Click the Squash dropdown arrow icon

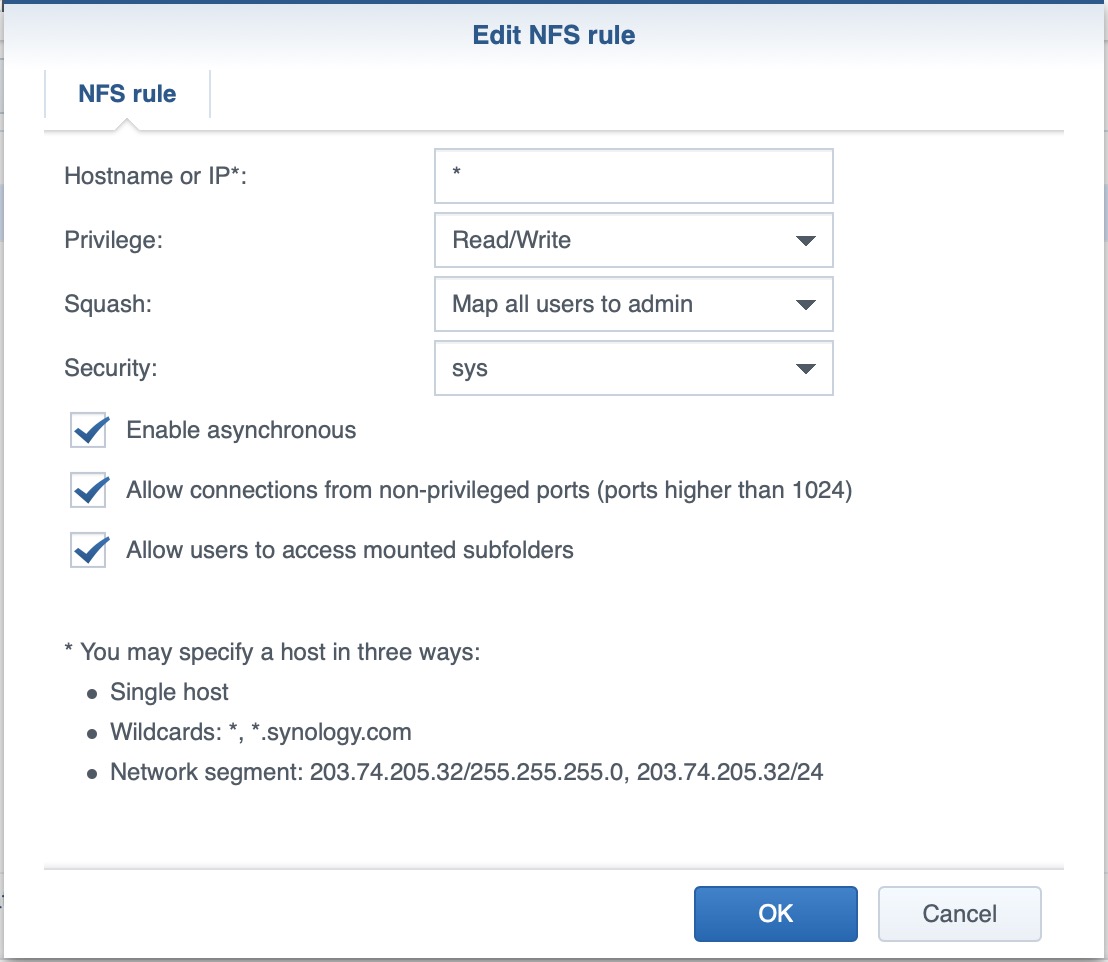(x=805, y=305)
